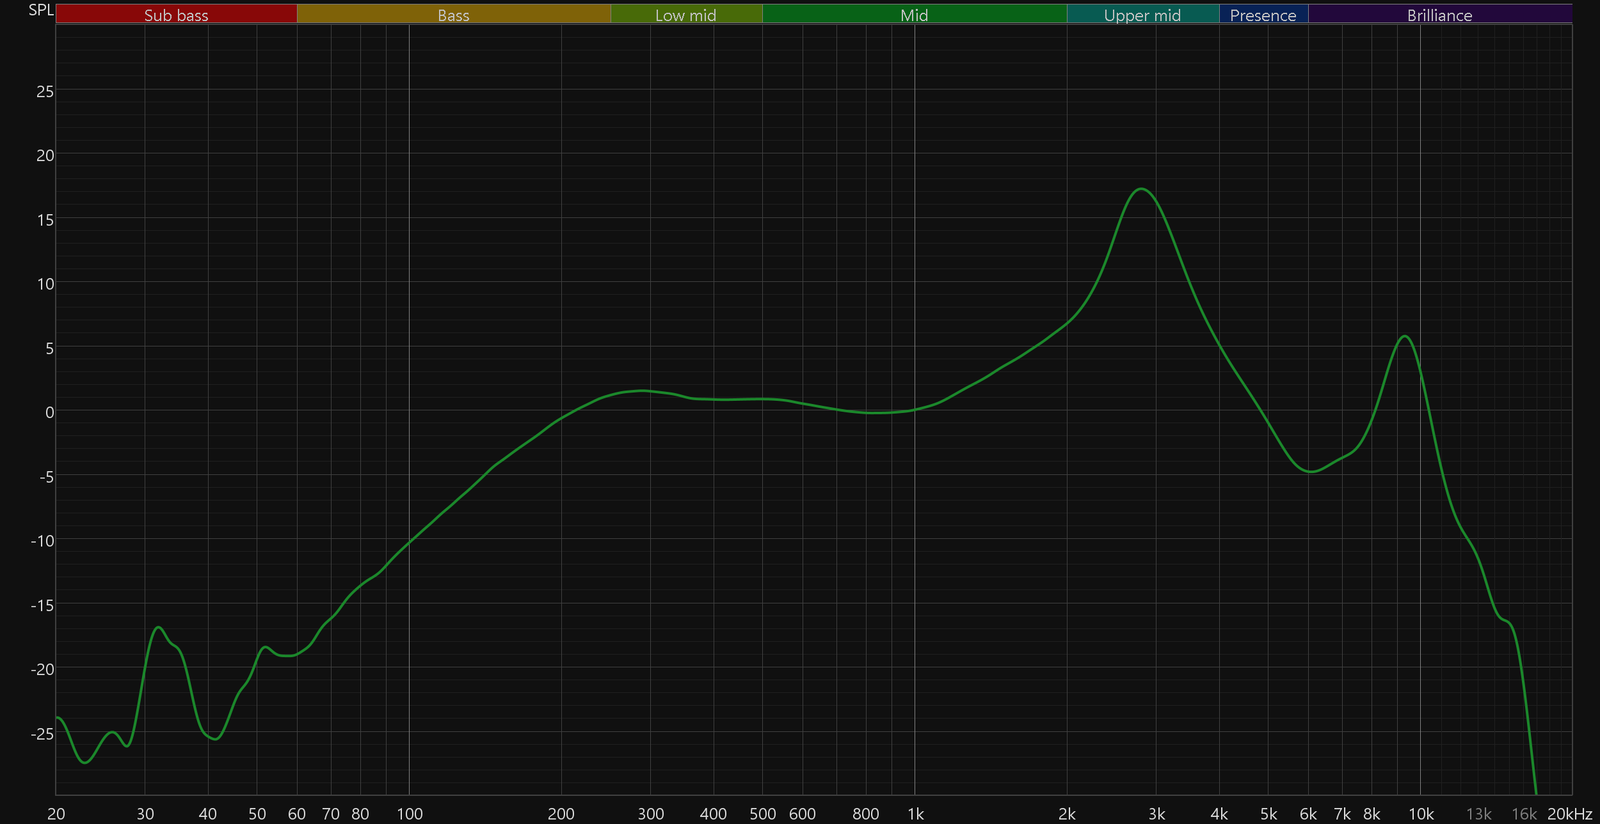Select the Bass frequency band
The image size is (1600, 824).
click(453, 14)
